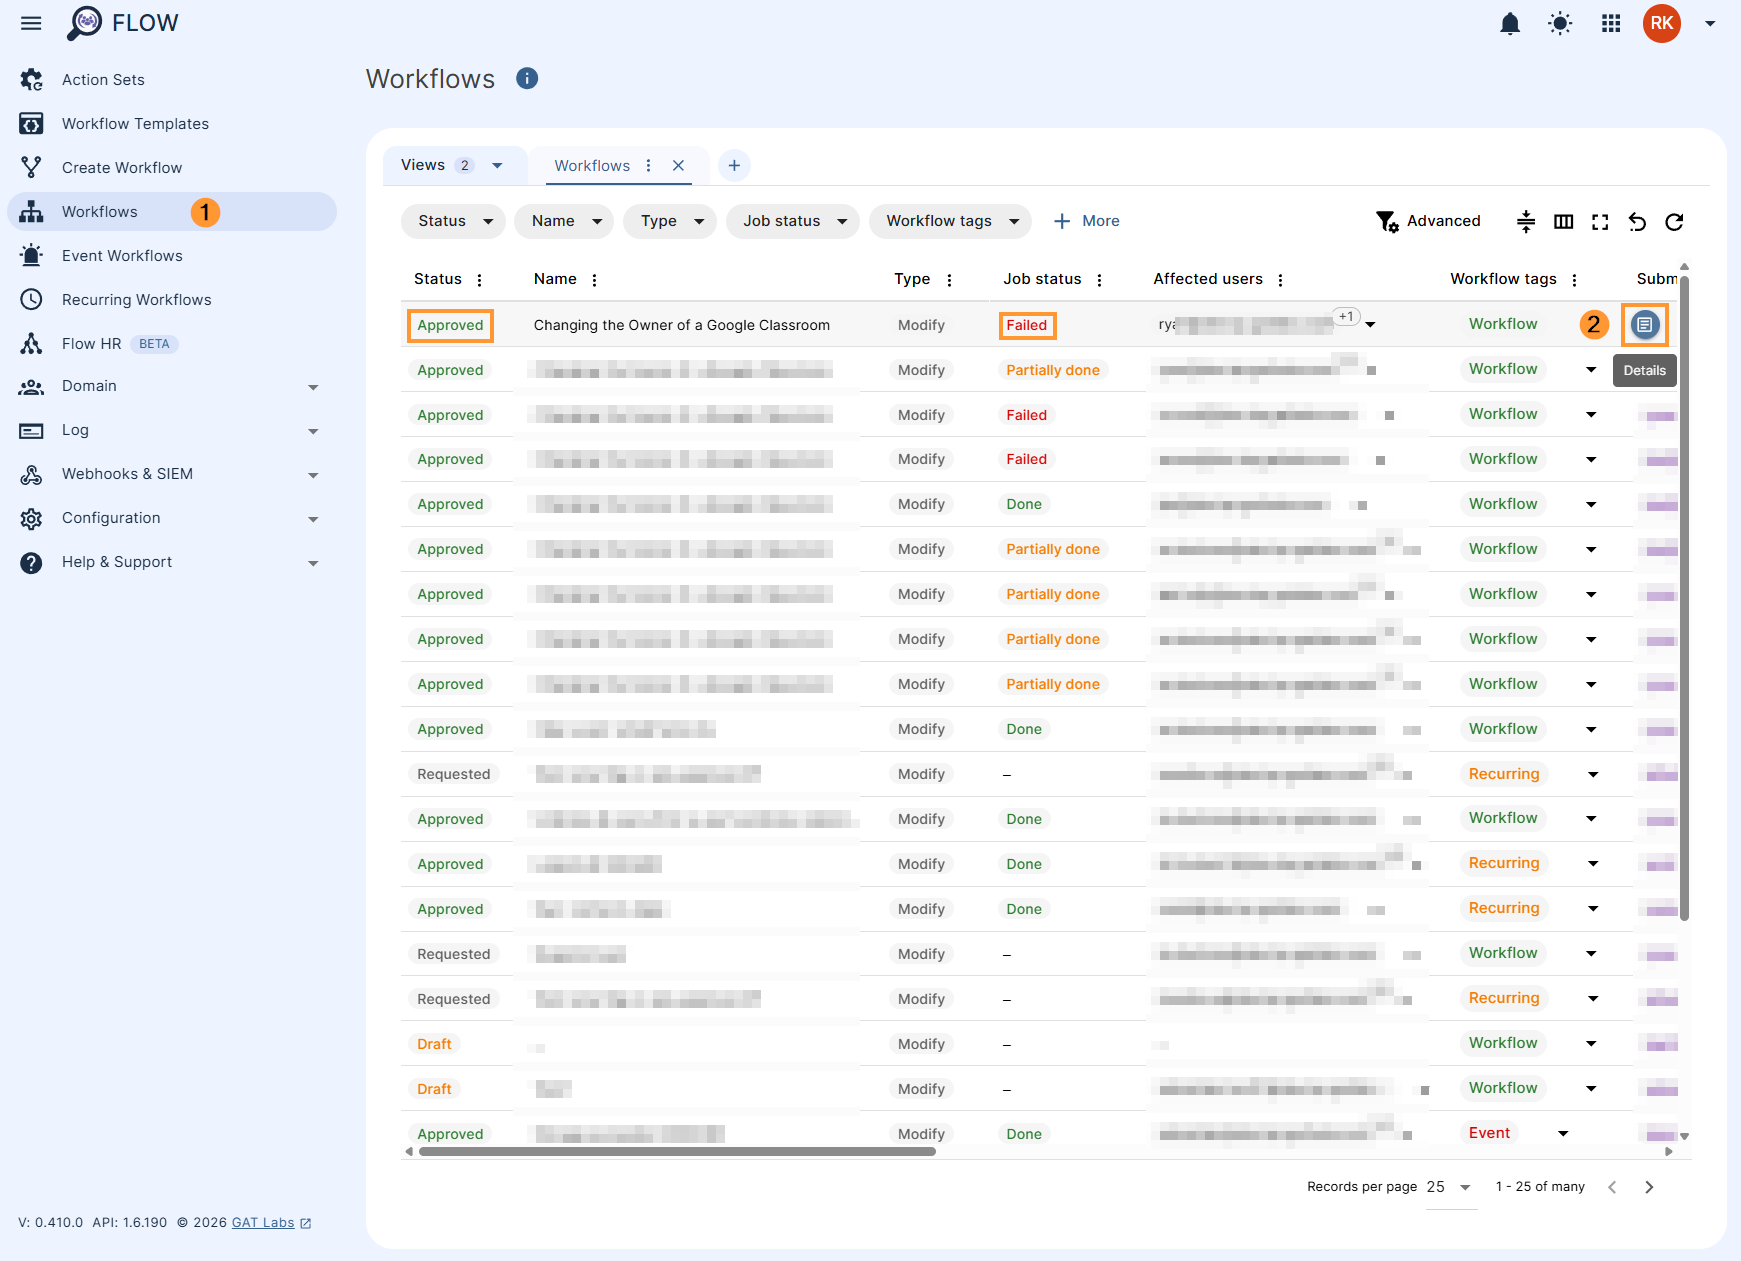Image resolution: width=1741 pixels, height=1261 pixels.
Task: Toggle fullscreen view of the table
Action: click(1600, 222)
